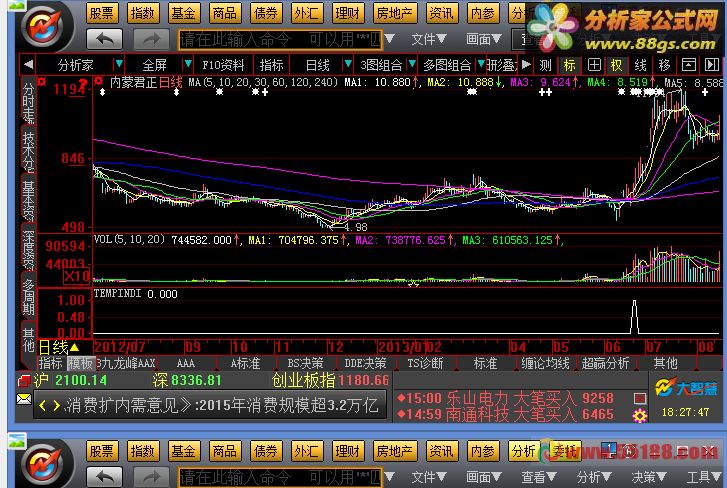Open the 画面 dropdown menu in top window

tap(484, 39)
